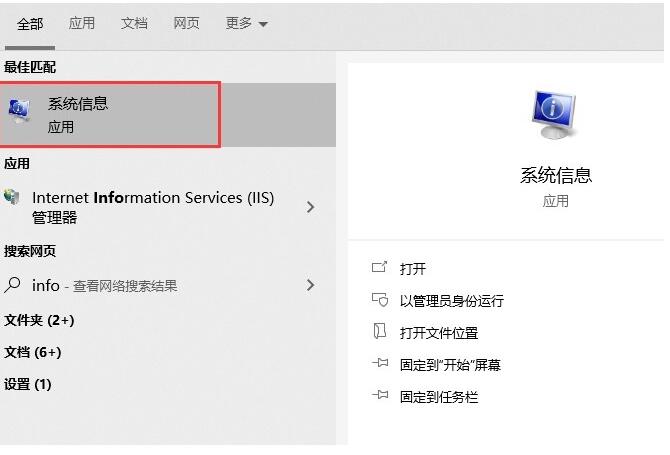Select 固定到"开始"屏幕

click(x=450, y=365)
